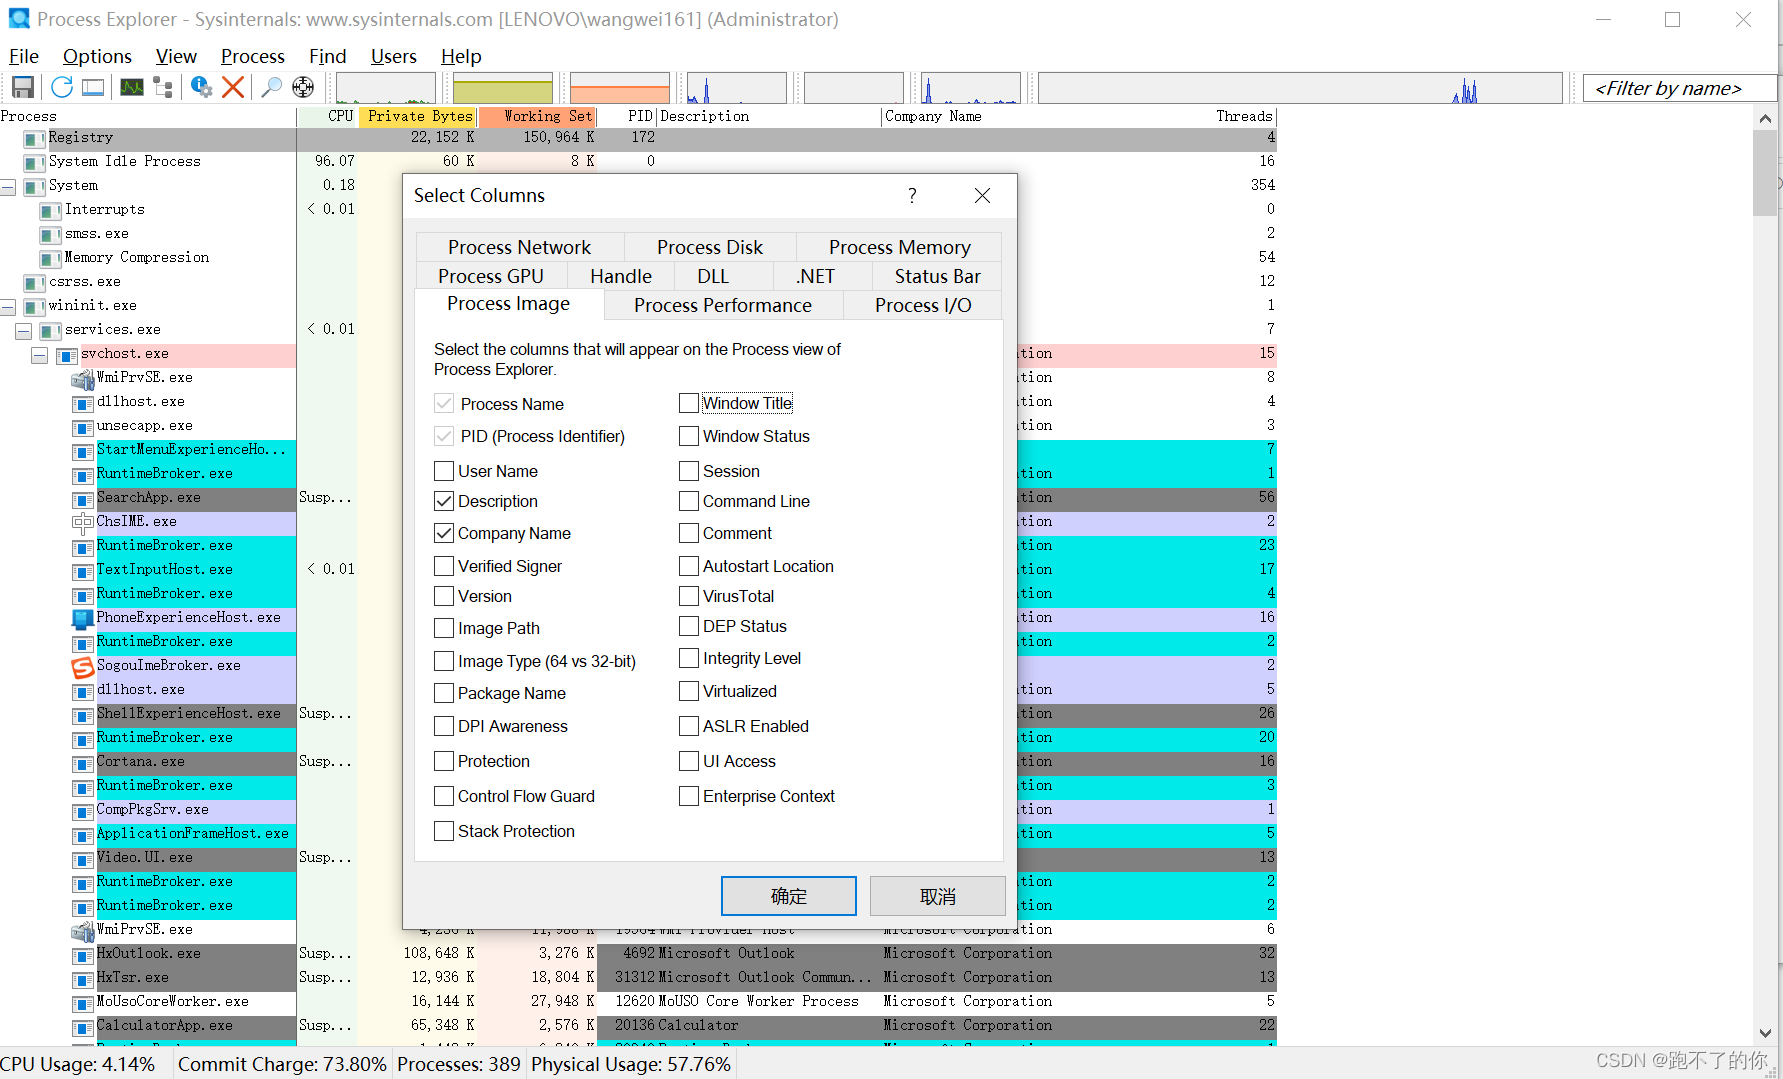Click the HxOutlook.exe process icon
This screenshot has width=1783, height=1079.
[83, 955]
